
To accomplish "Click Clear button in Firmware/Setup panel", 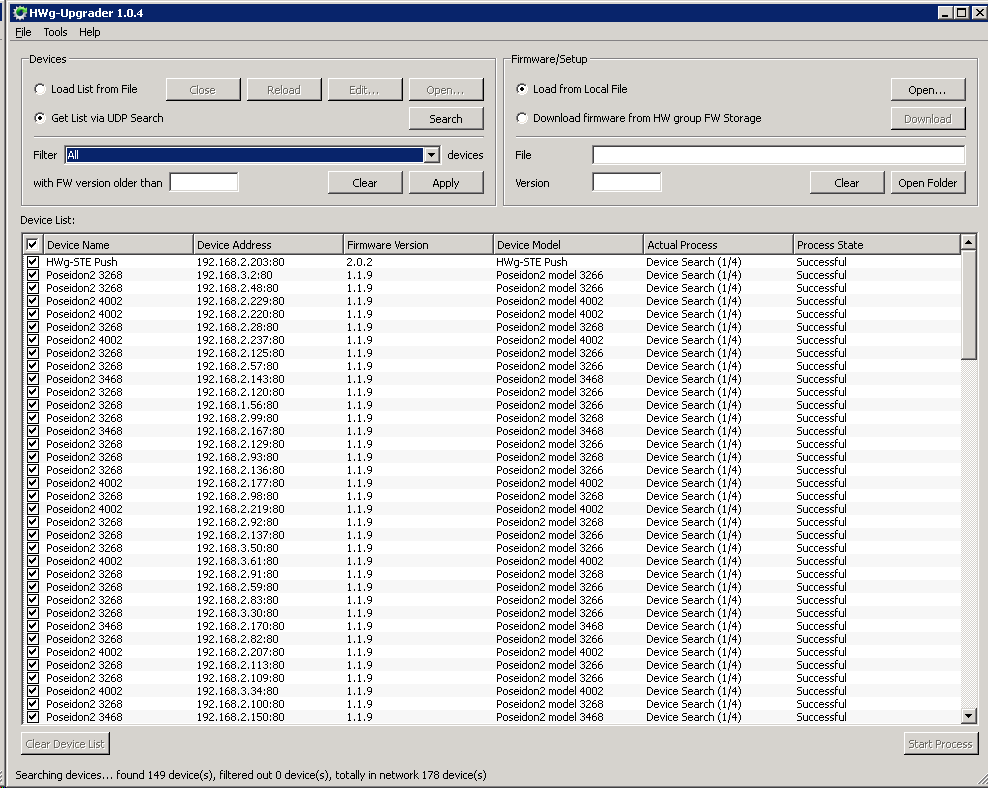I will (x=847, y=183).
